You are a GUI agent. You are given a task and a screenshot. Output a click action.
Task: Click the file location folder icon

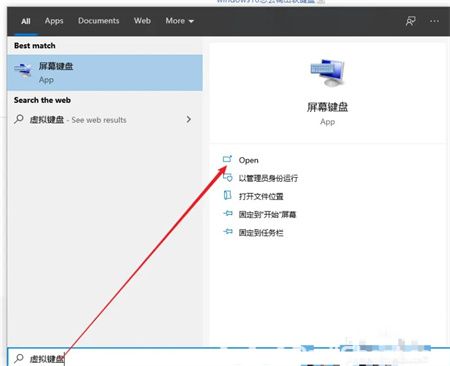tap(227, 195)
